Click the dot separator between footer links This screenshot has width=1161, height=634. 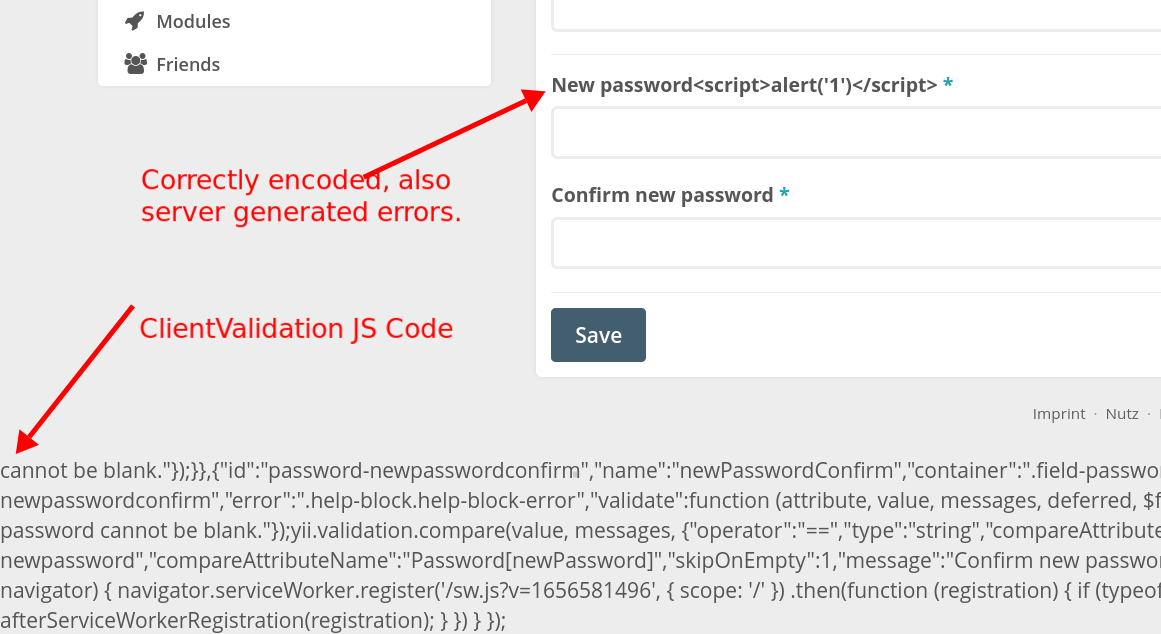[1098, 413]
